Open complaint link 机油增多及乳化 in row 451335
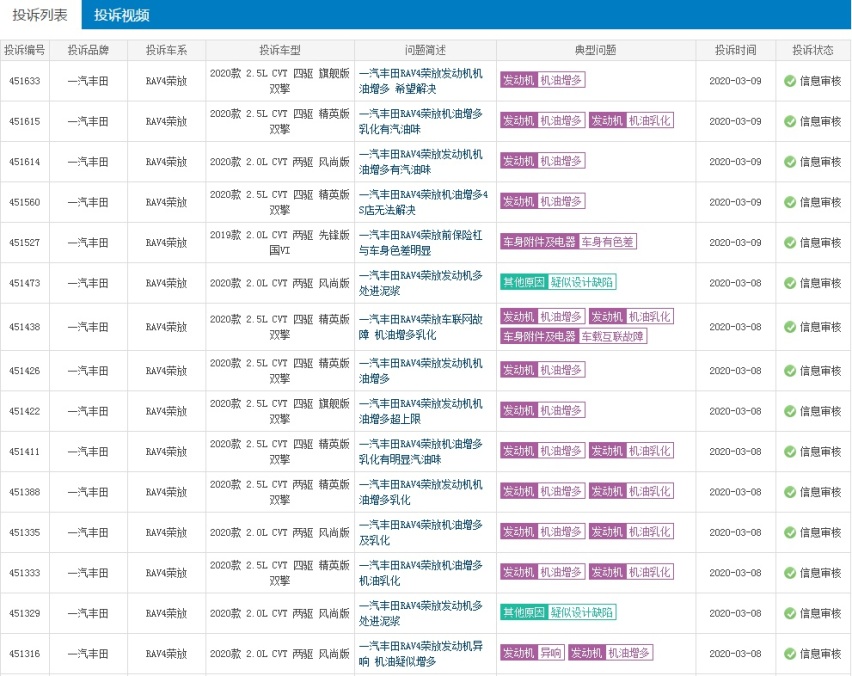Image resolution: width=852 pixels, height=676 pixels. pos(421,533)
